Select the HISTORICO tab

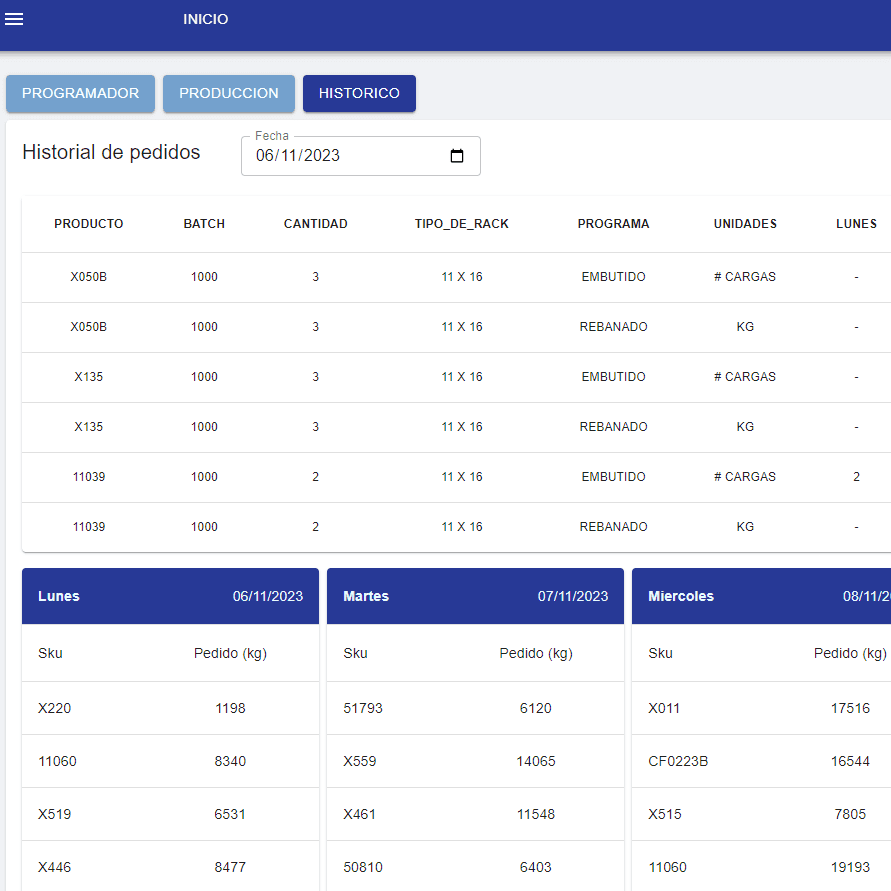tap(359, 93)
